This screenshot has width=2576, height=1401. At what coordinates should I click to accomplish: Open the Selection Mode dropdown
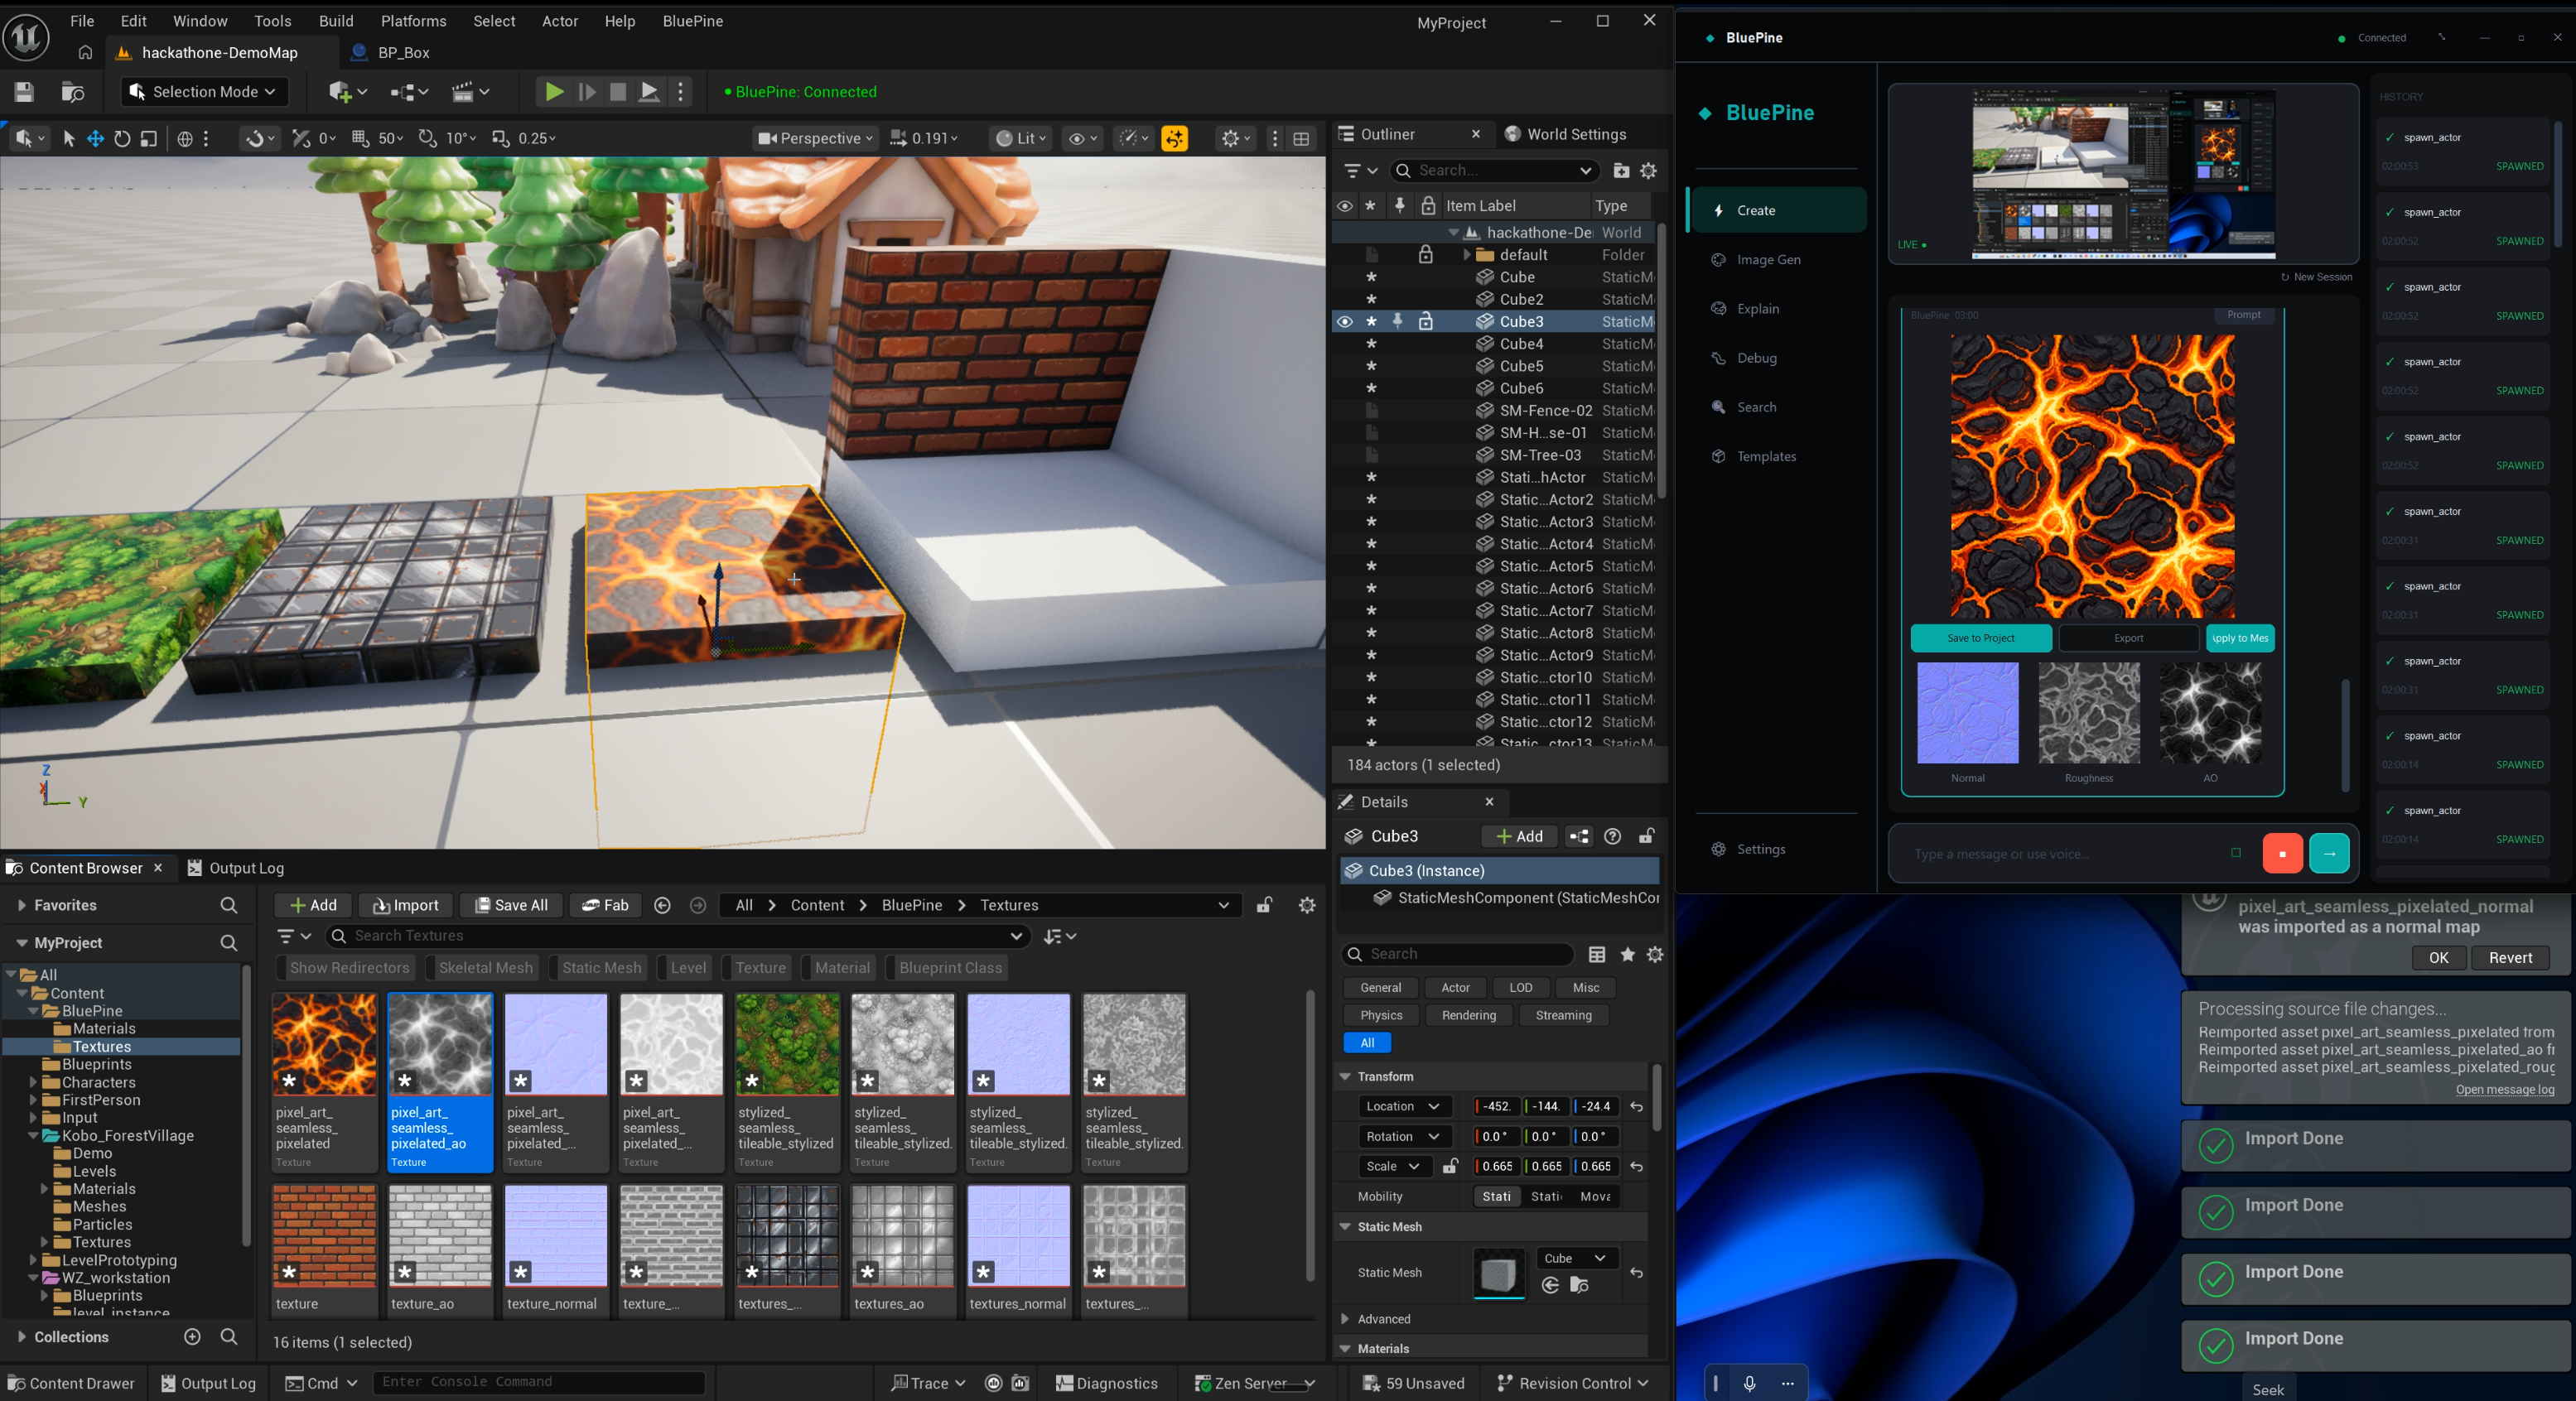(205, 91)
